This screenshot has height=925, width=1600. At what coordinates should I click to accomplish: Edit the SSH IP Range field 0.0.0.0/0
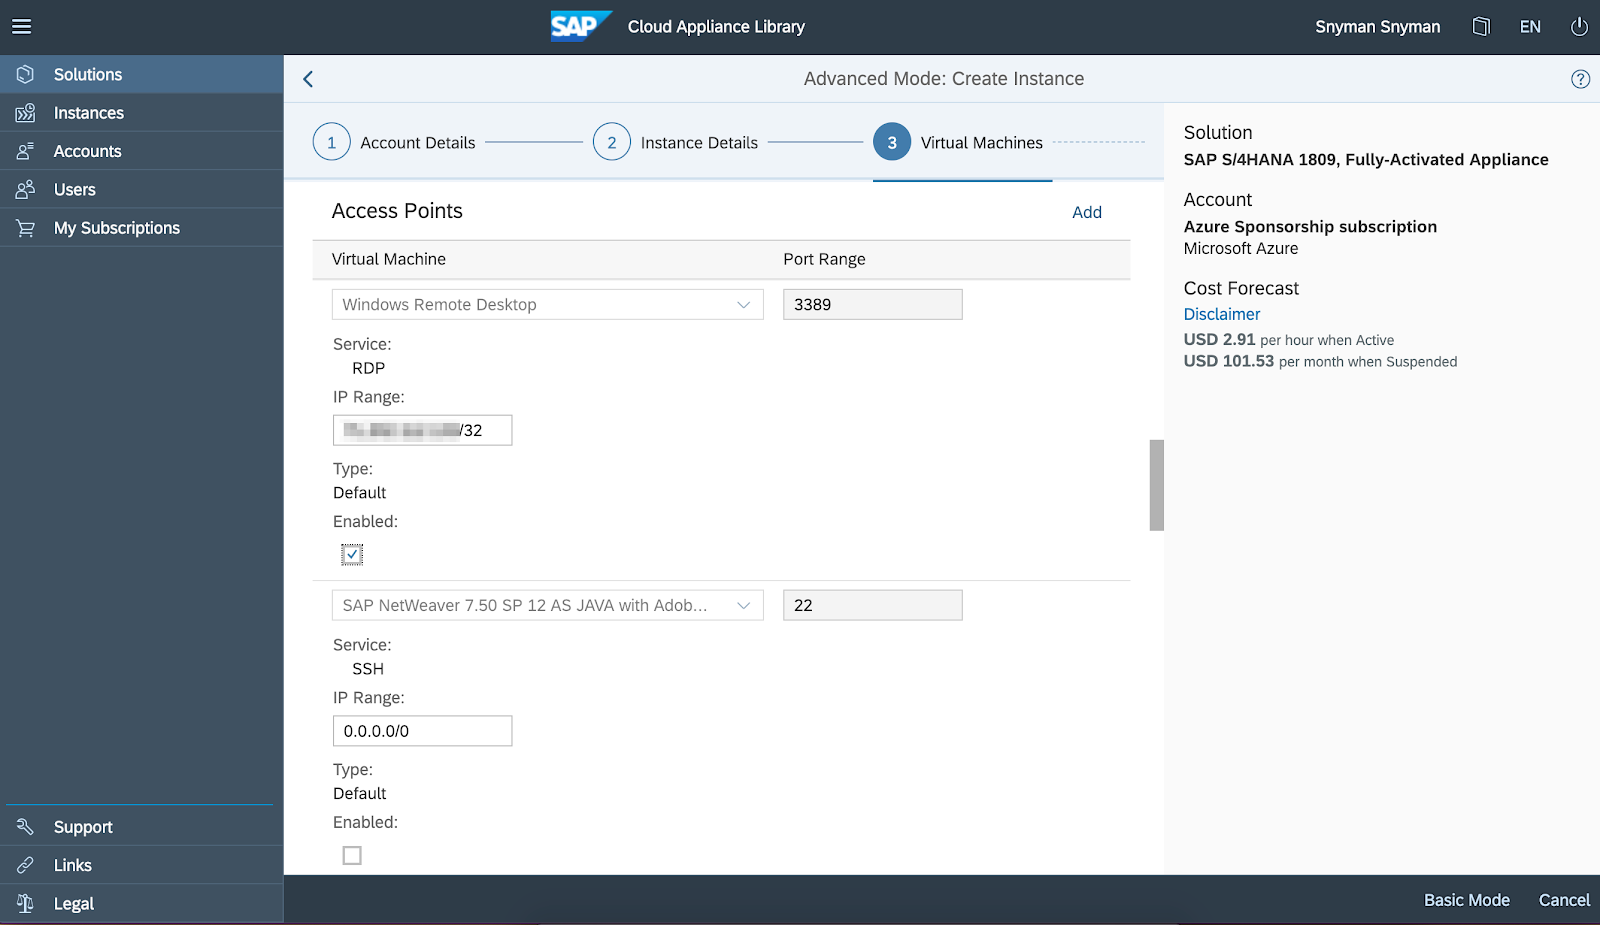coord(422,731)
